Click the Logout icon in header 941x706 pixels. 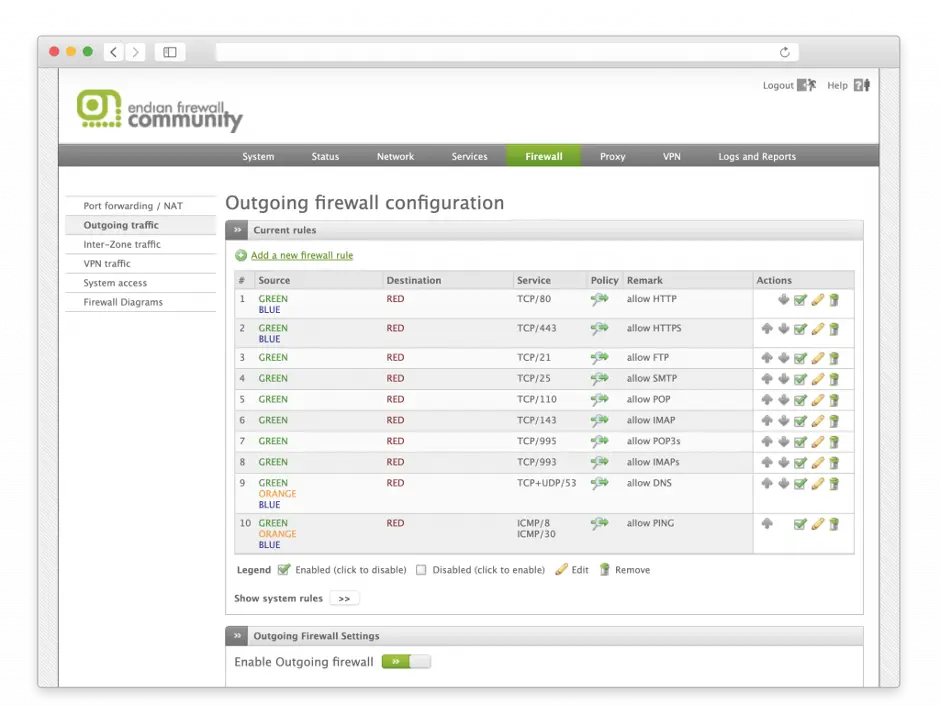click(806, 86)
